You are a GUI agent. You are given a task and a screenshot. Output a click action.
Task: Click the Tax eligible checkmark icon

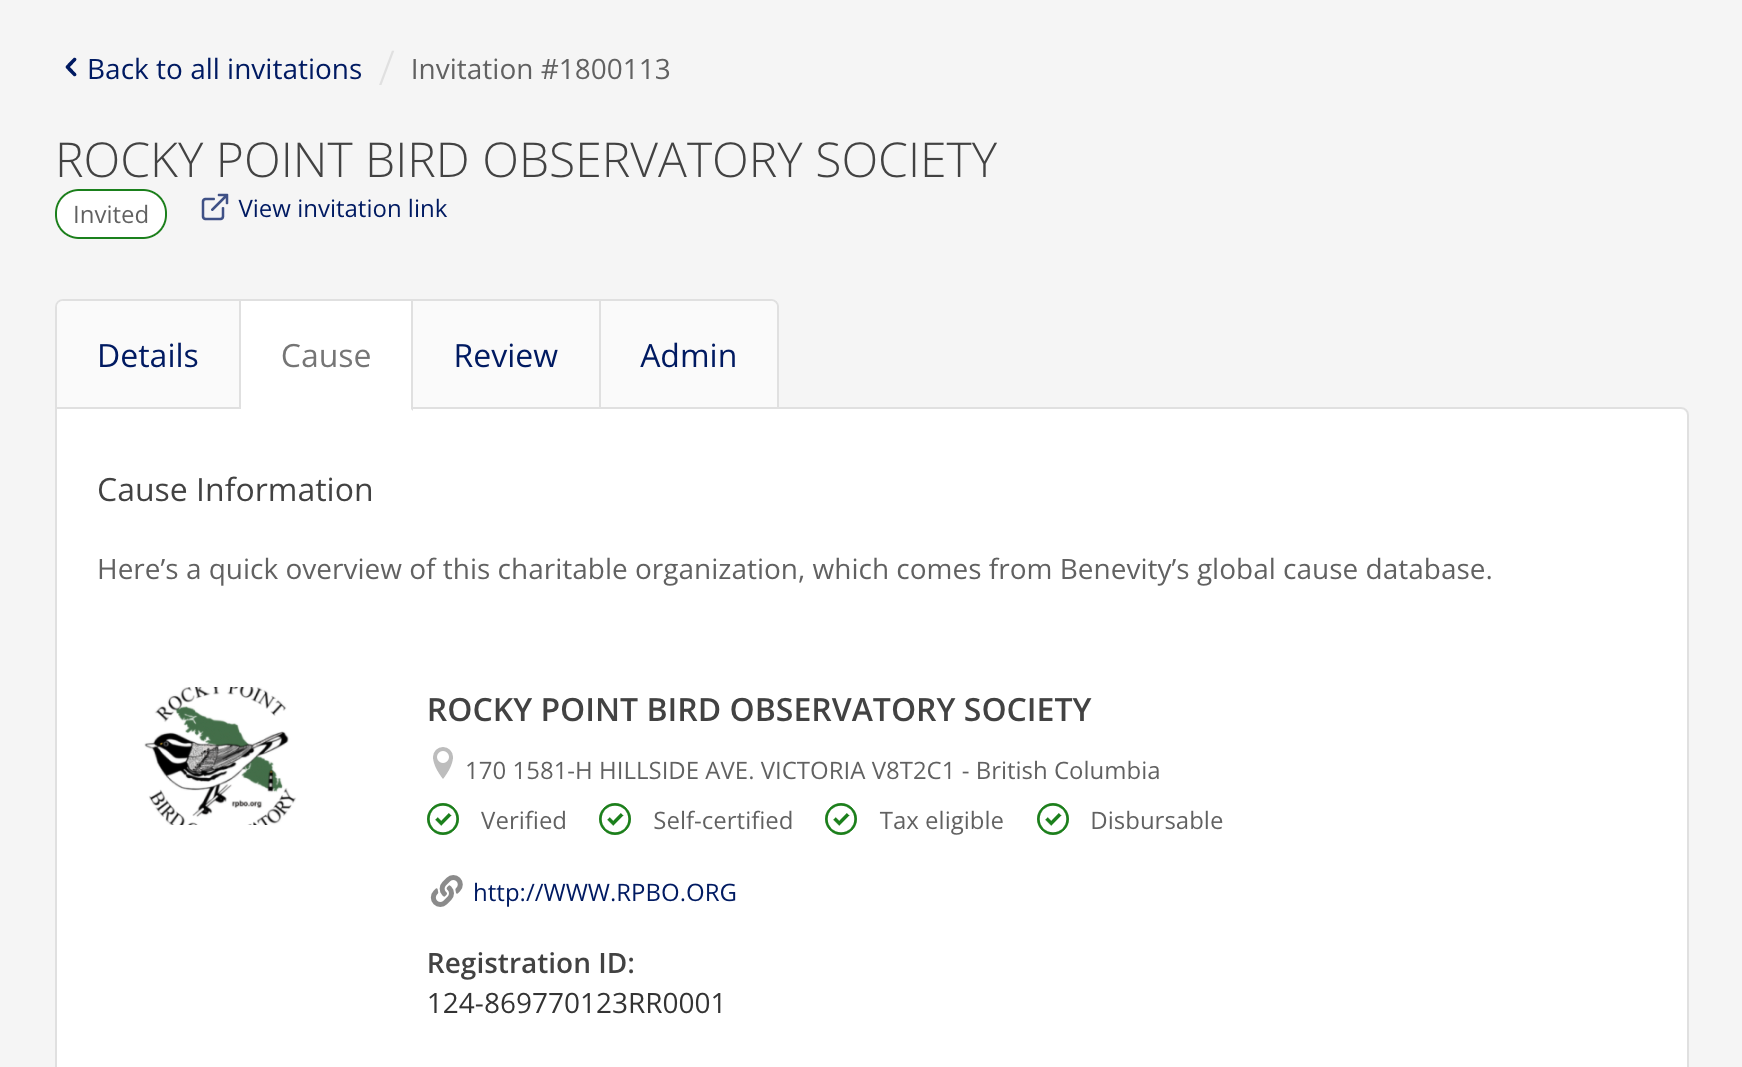pos(841,820)
